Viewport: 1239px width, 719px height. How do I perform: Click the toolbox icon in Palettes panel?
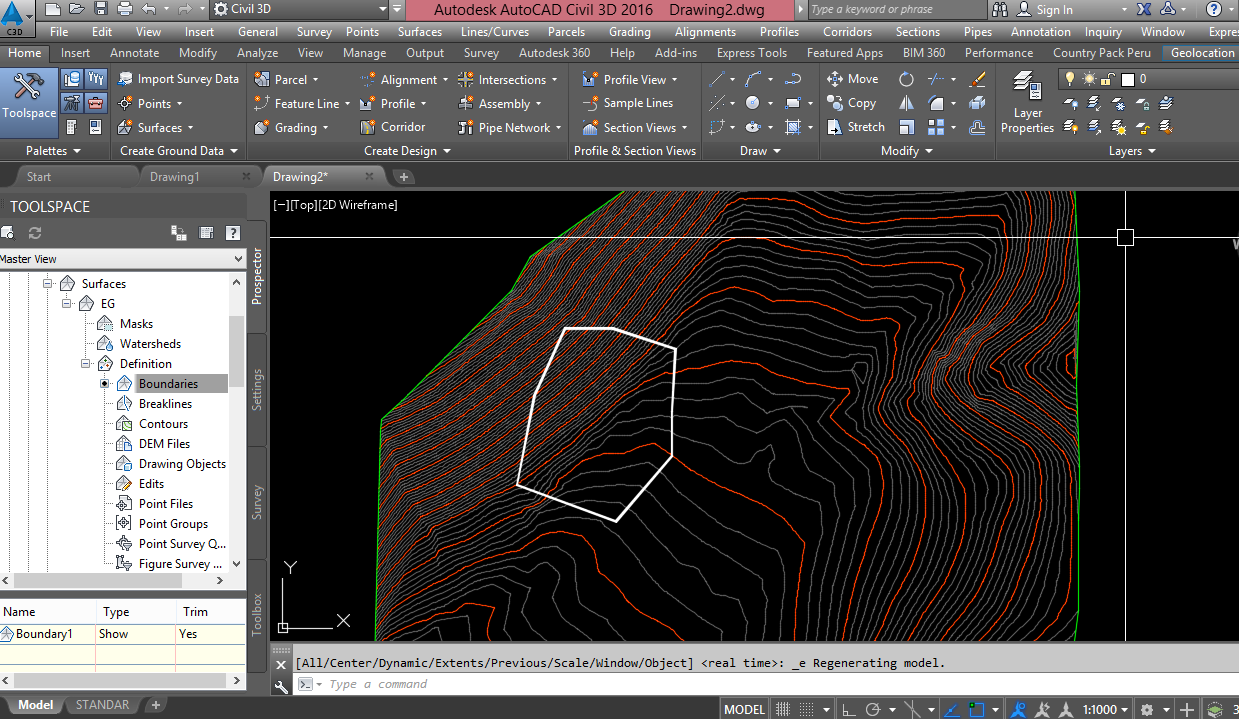click(96, 102)
